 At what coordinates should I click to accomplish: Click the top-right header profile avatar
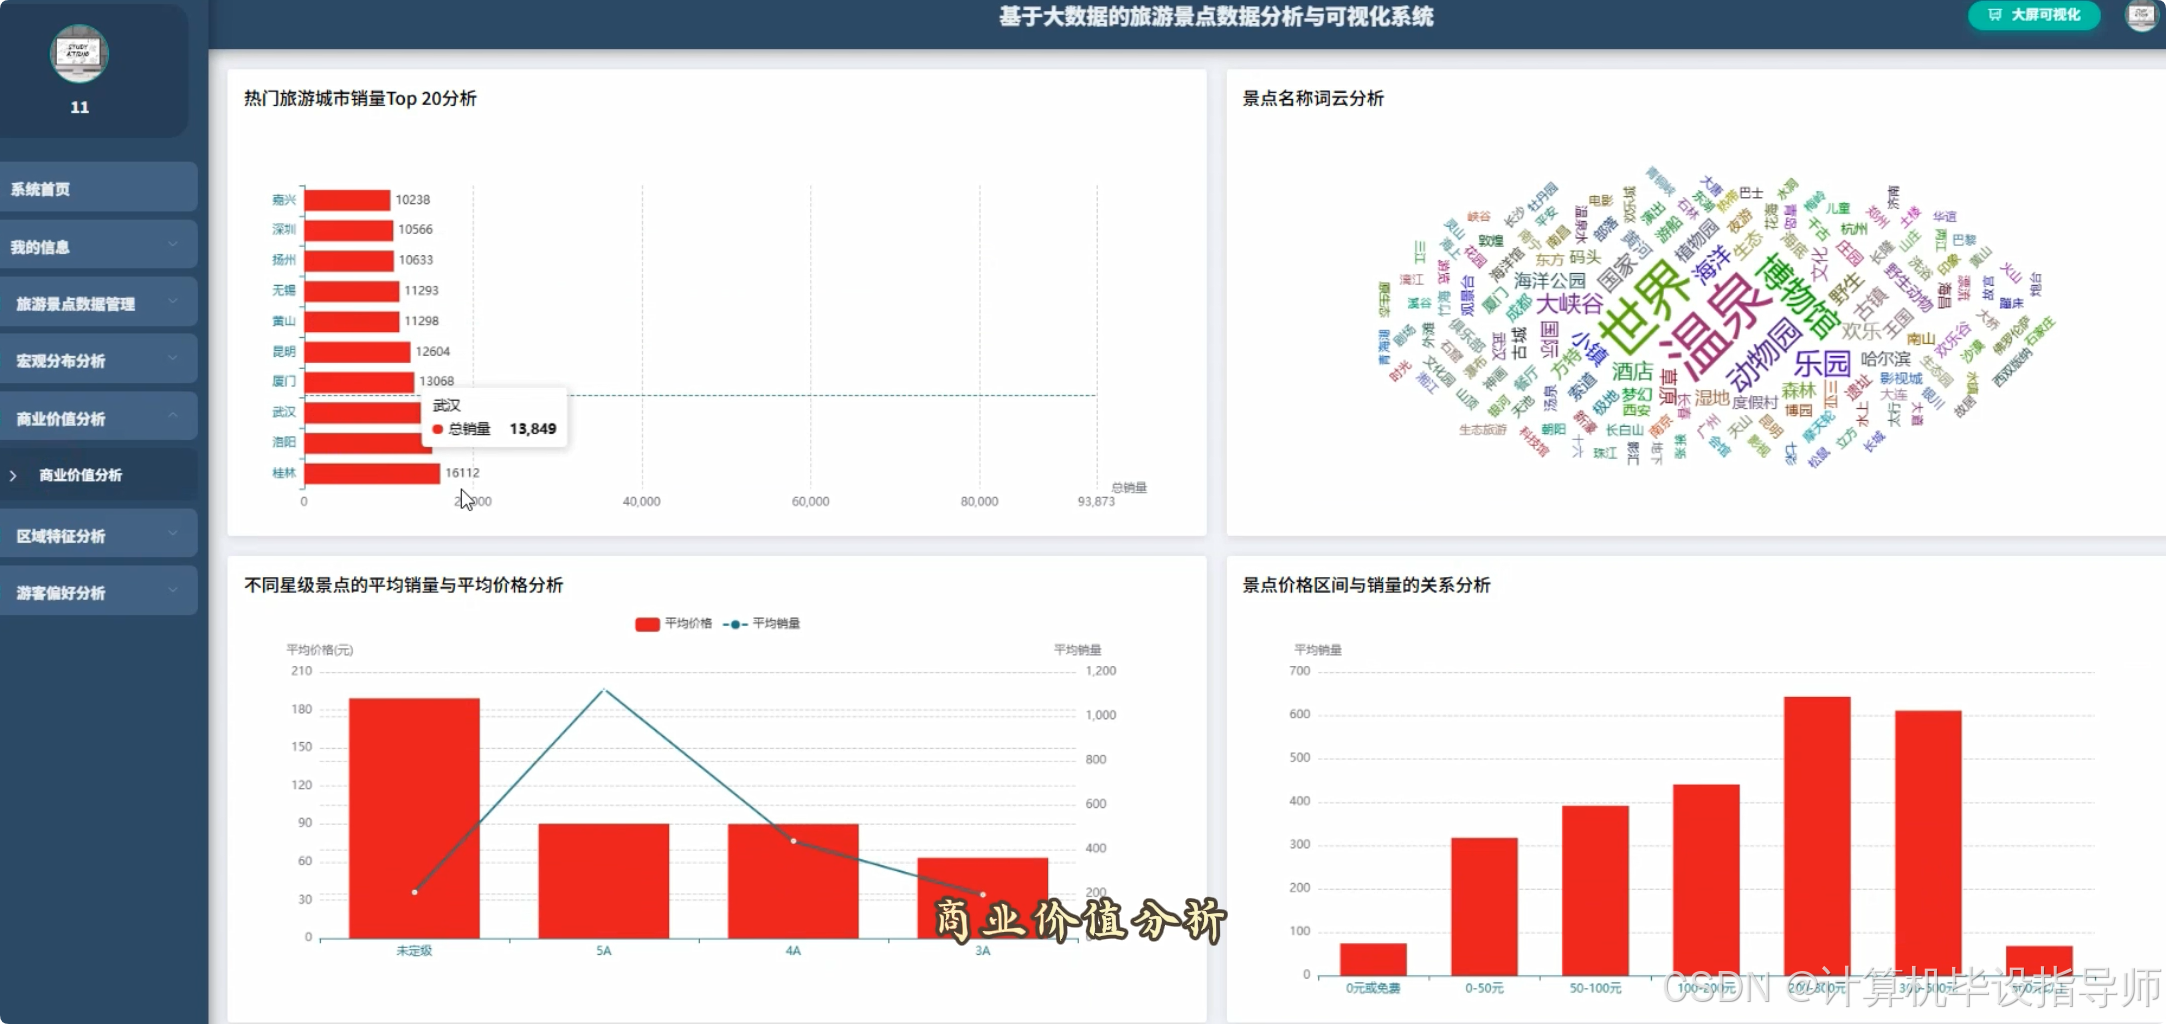click(2140, 15)
